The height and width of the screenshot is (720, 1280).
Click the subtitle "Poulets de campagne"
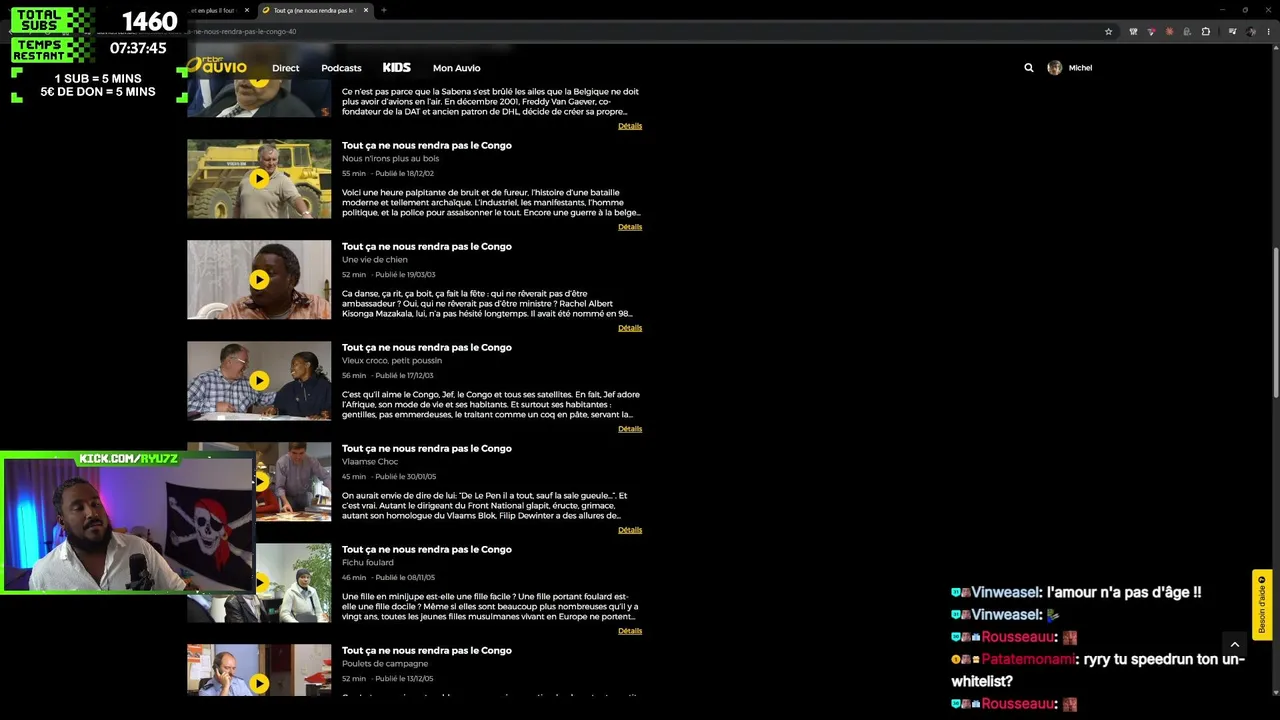[385, 664]
